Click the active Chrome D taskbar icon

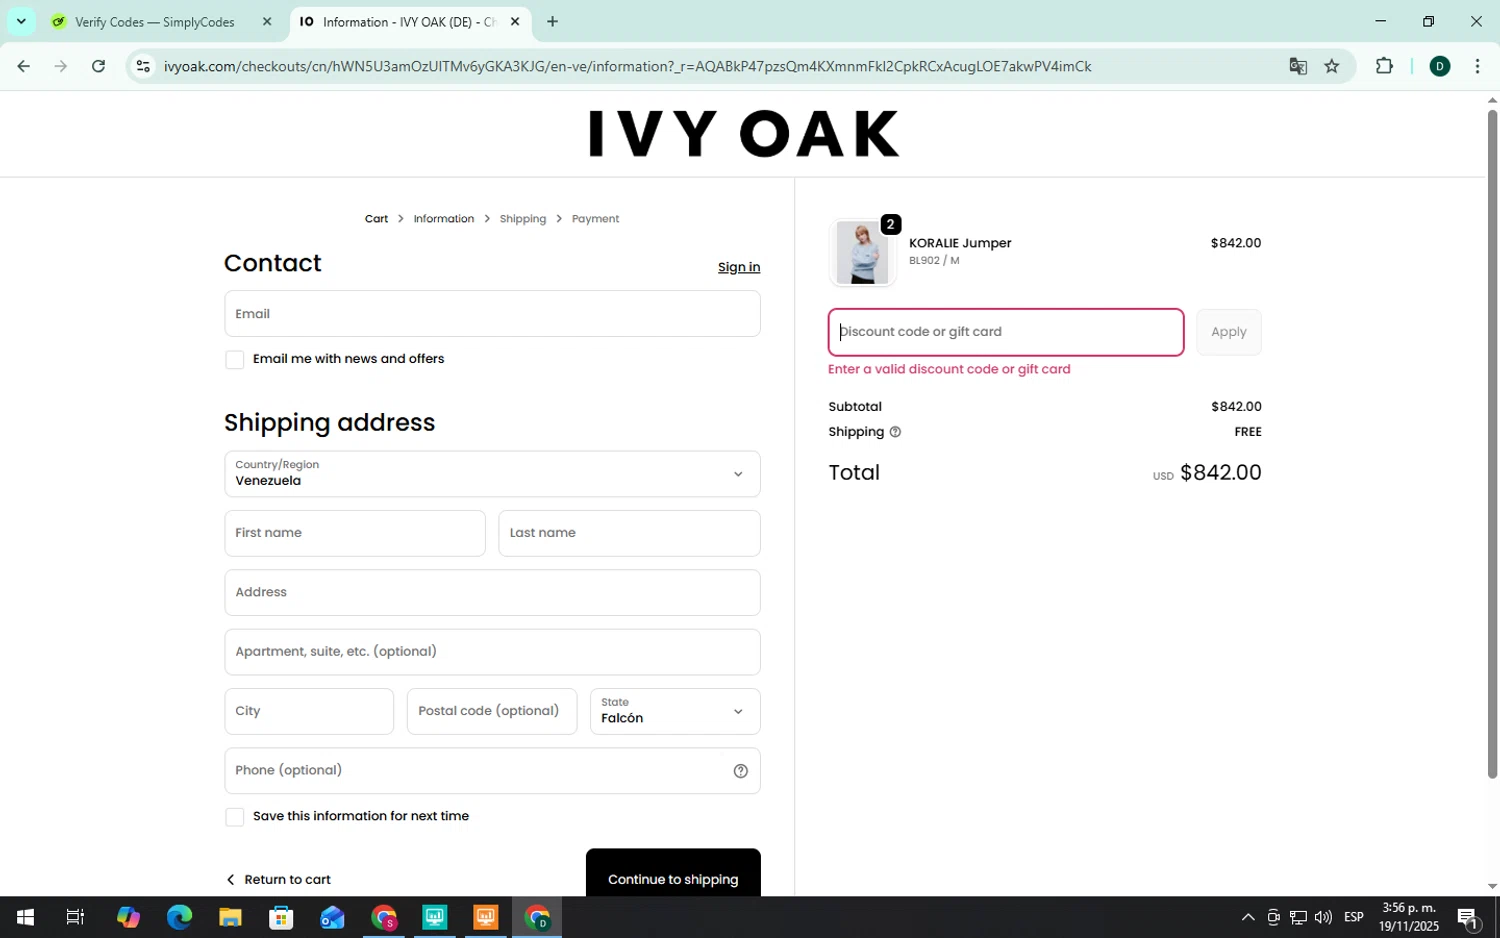click(x=537, y=917)
